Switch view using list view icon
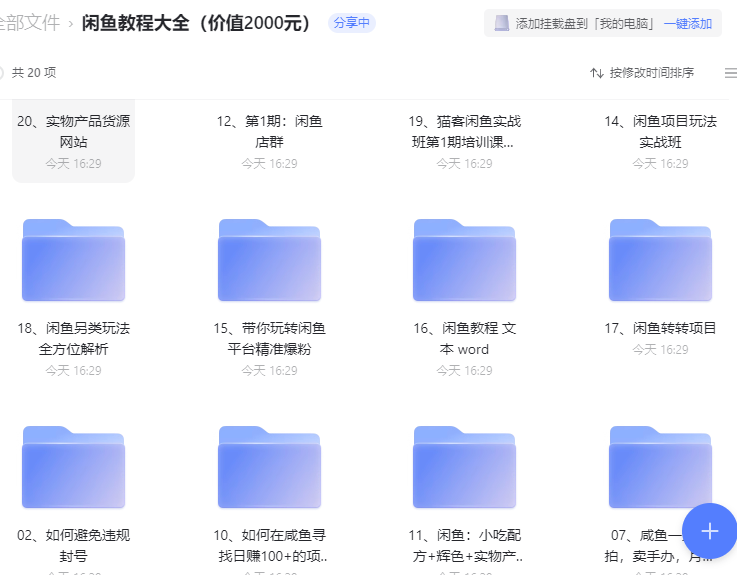 click(731, 73)
